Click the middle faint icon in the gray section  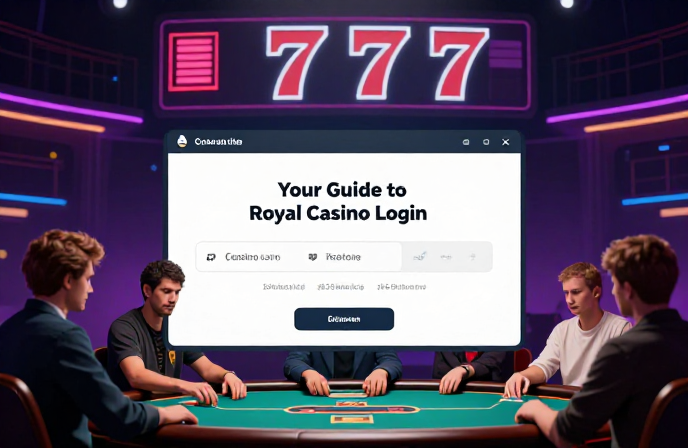tap(446, 257)
